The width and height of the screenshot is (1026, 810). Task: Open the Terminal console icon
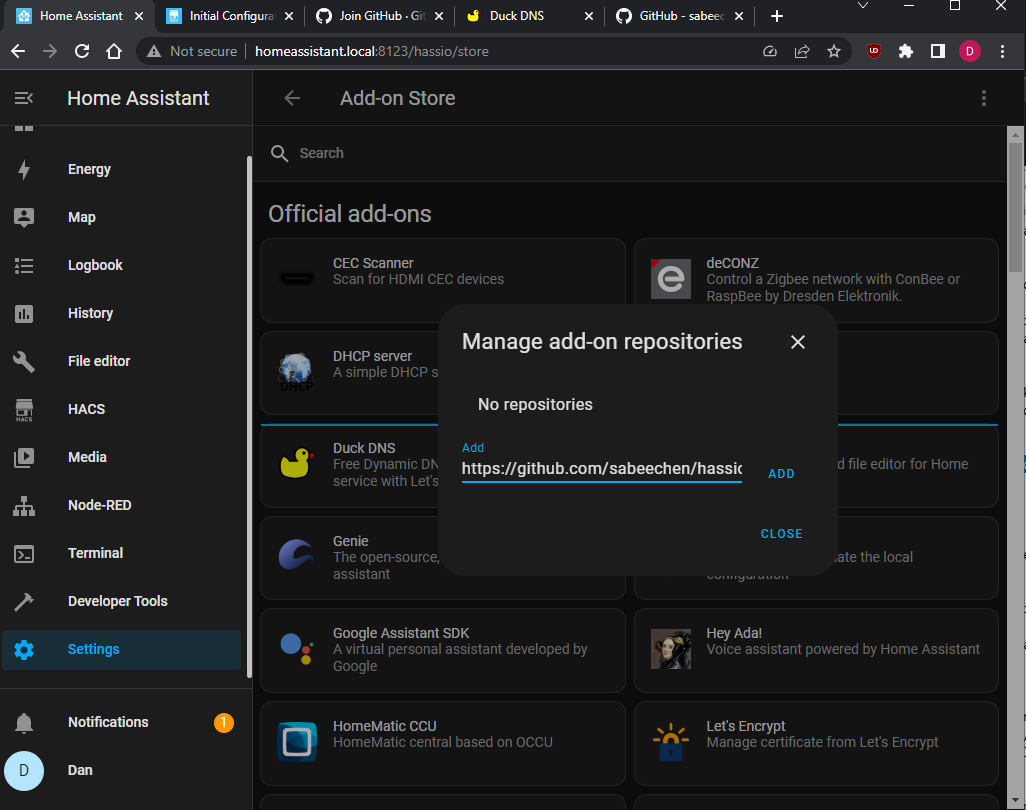point(24,554)
